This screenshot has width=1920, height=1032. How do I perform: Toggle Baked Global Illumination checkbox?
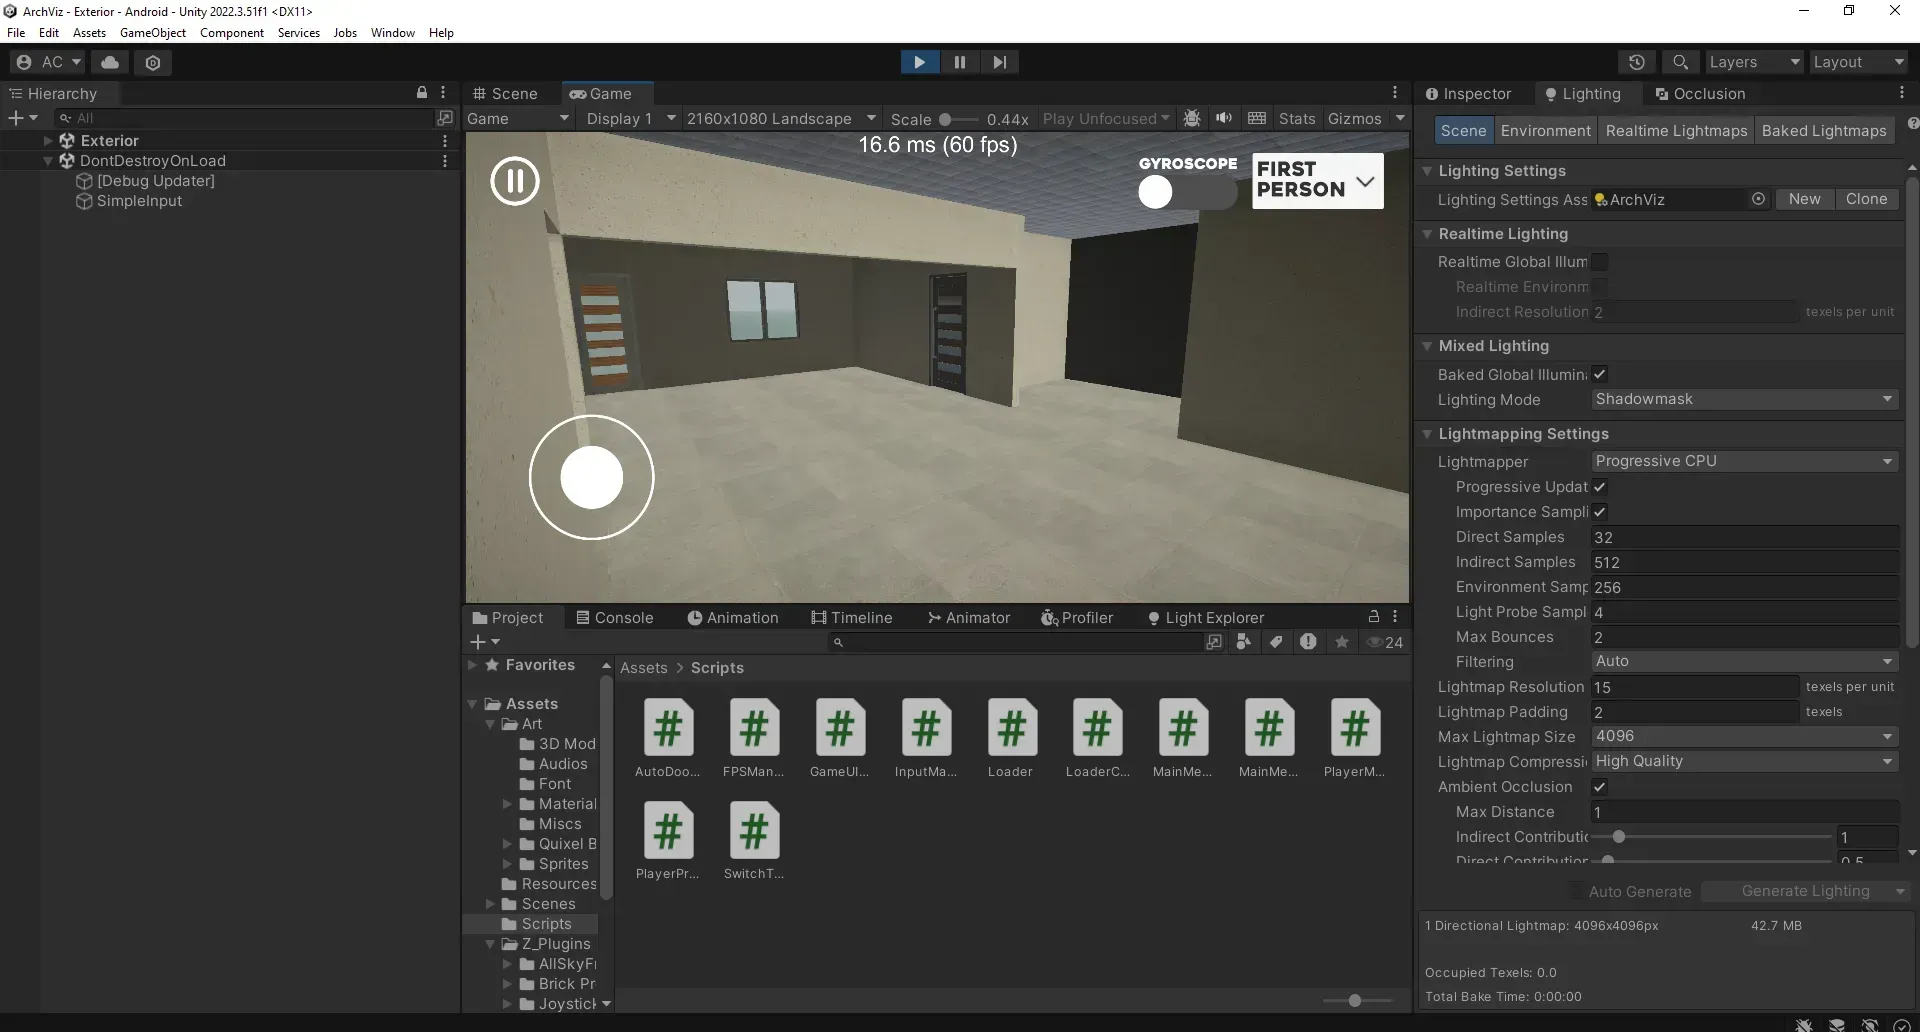click(x=1600, y=374)
